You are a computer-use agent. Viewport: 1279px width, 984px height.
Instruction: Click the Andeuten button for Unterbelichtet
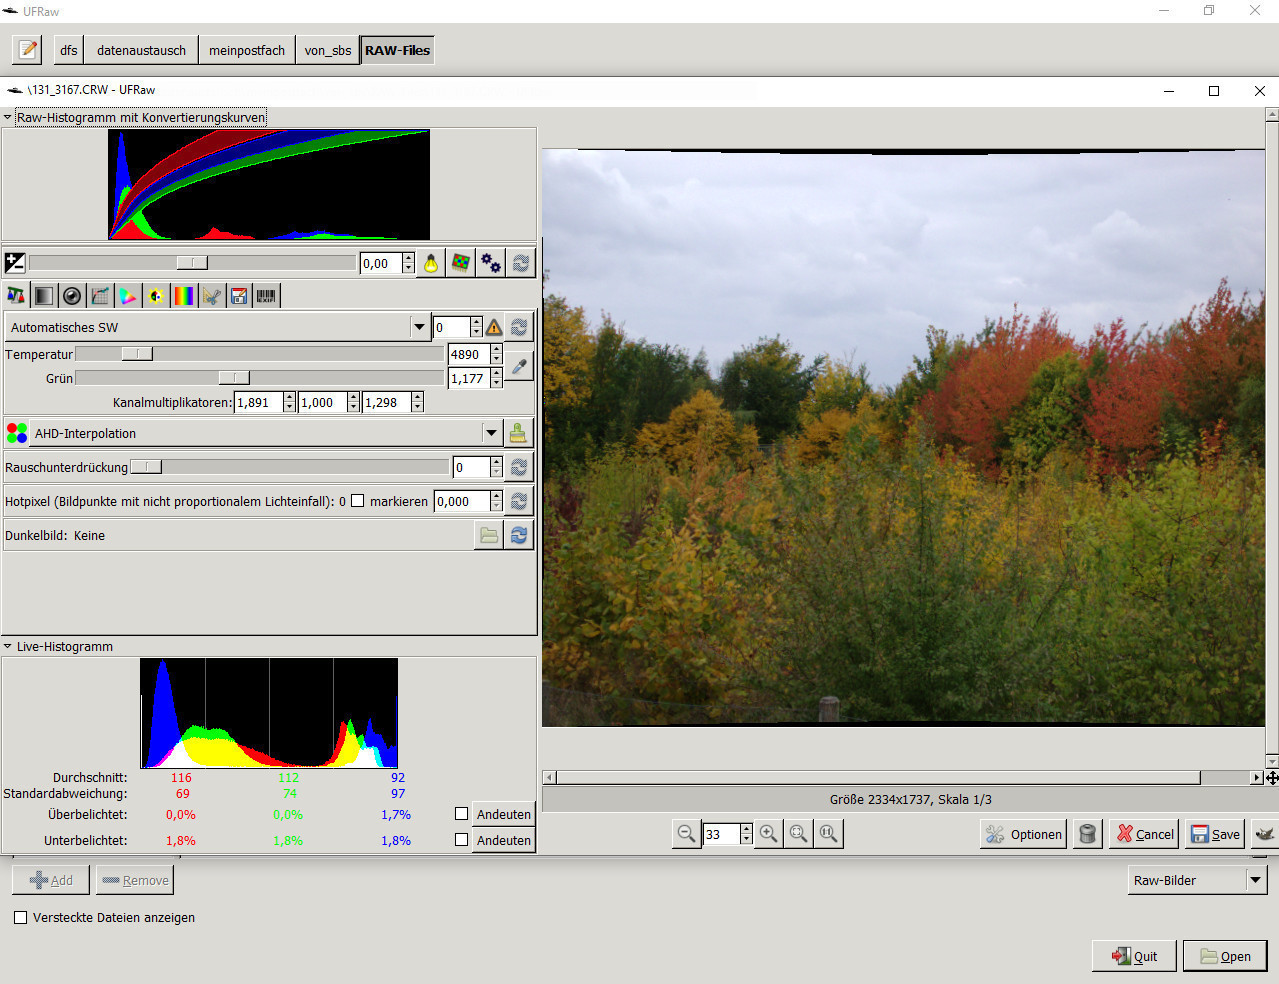coord(503,840)
